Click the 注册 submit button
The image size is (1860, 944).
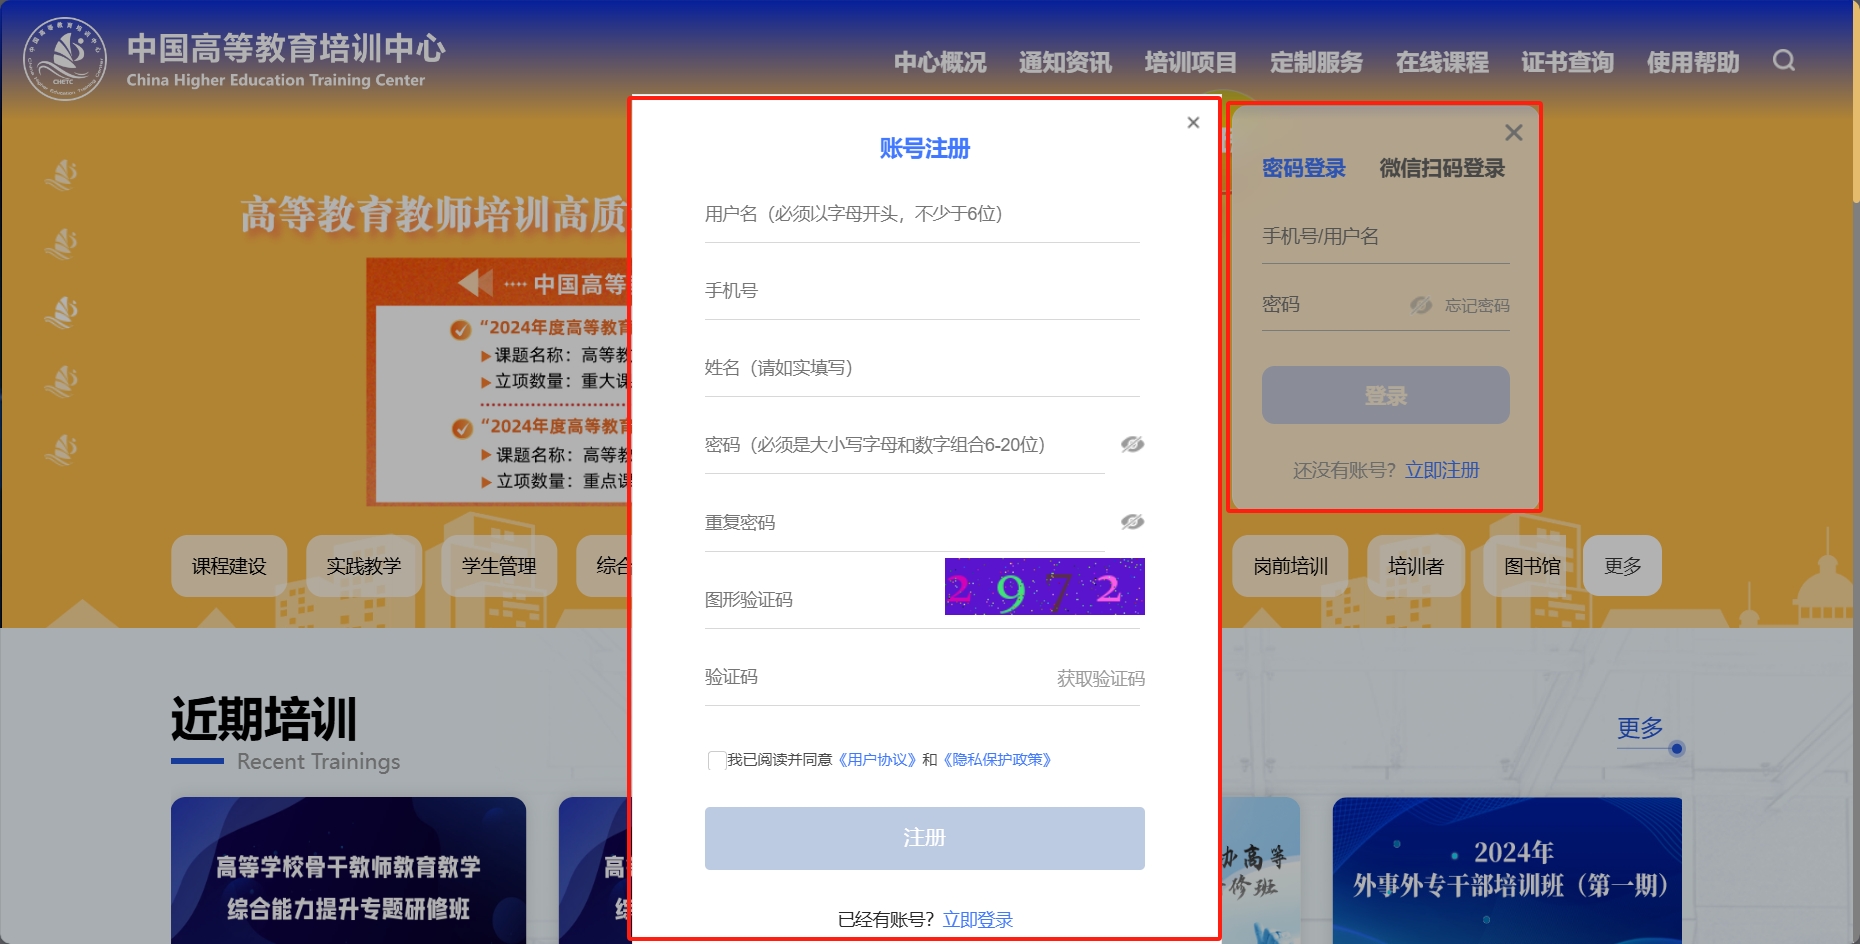923,838
